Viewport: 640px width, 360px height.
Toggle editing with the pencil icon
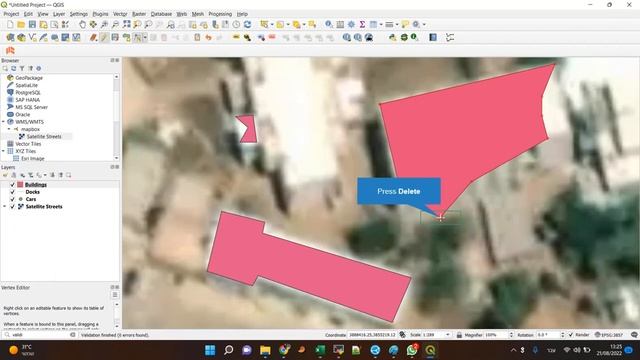click(104, 38)
